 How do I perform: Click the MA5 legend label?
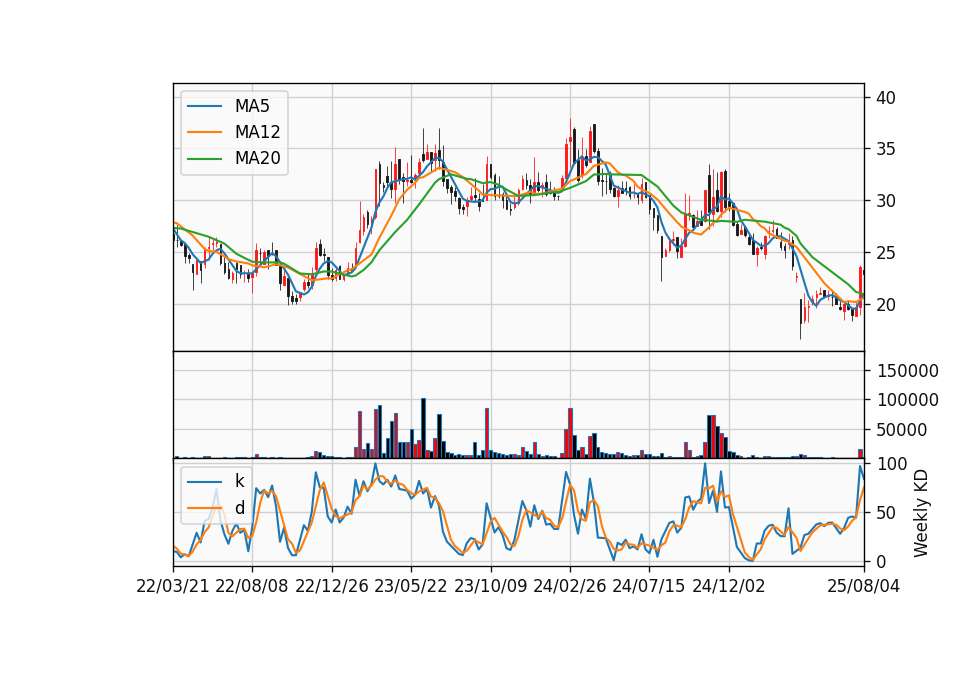click(252, 106)
